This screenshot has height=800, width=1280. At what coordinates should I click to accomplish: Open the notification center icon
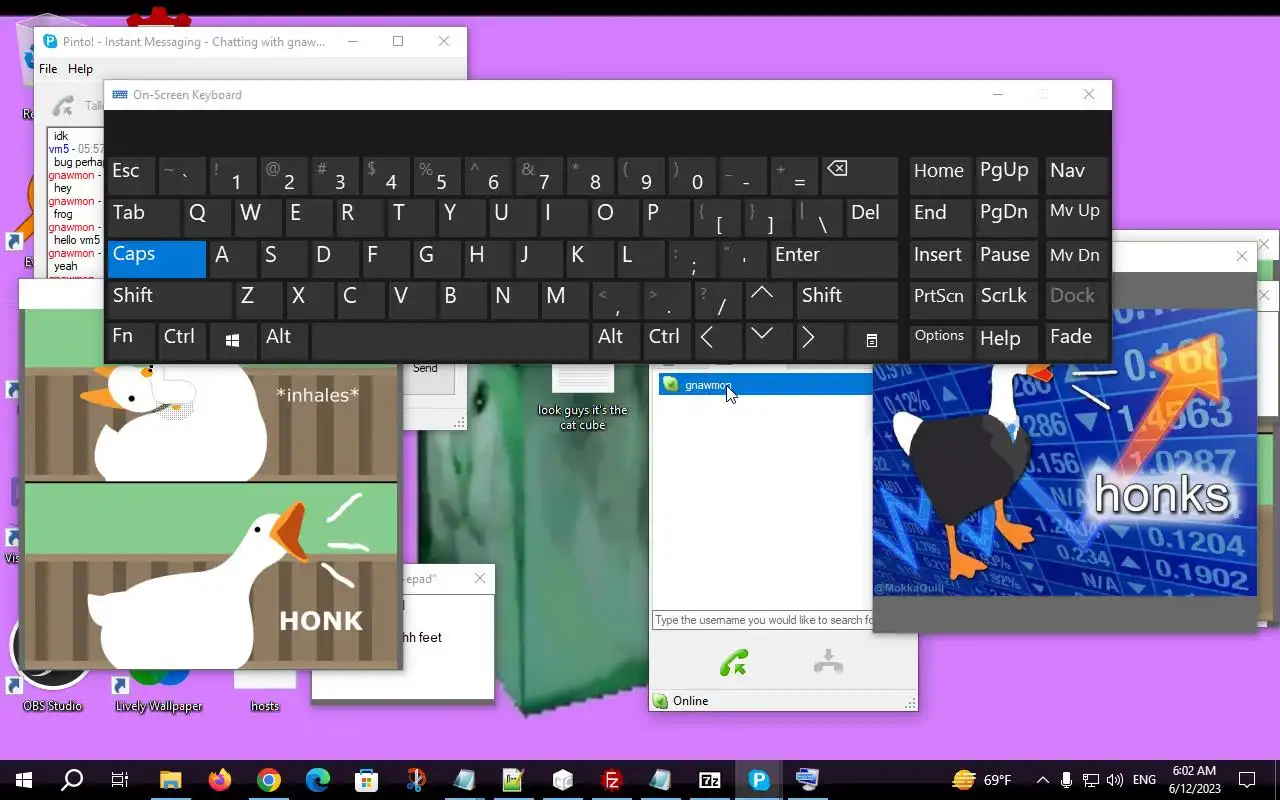tap(1247, 780)
